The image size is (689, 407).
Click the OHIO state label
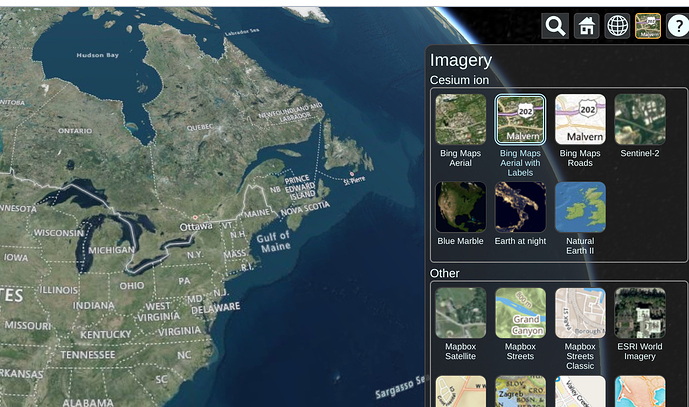[132, 286]
